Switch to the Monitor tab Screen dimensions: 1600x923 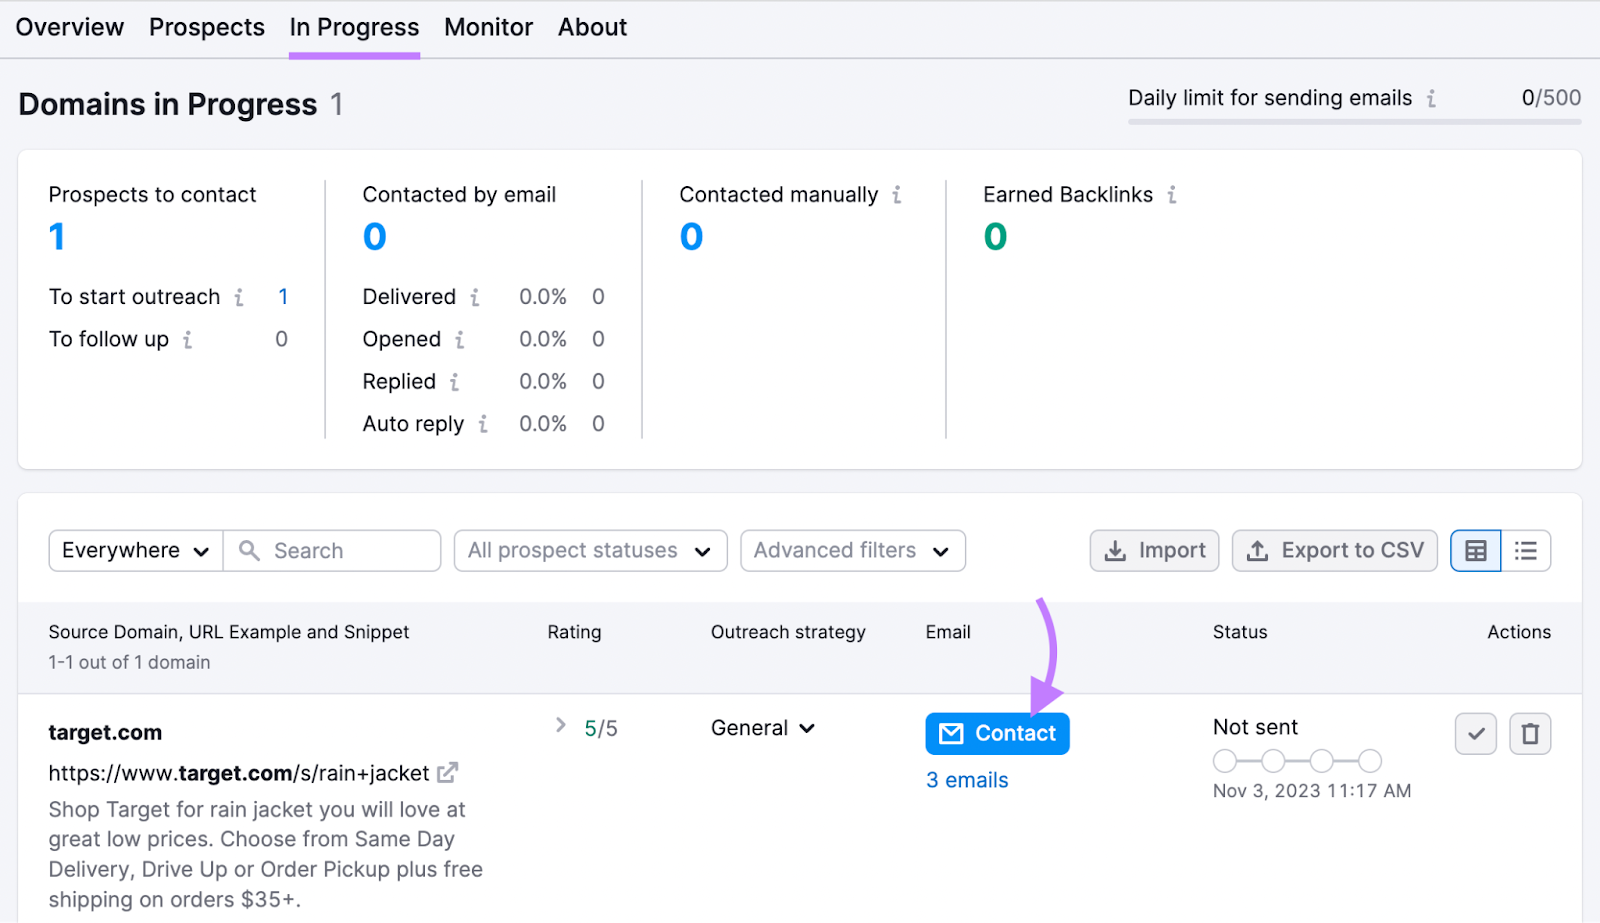[488, 27]
